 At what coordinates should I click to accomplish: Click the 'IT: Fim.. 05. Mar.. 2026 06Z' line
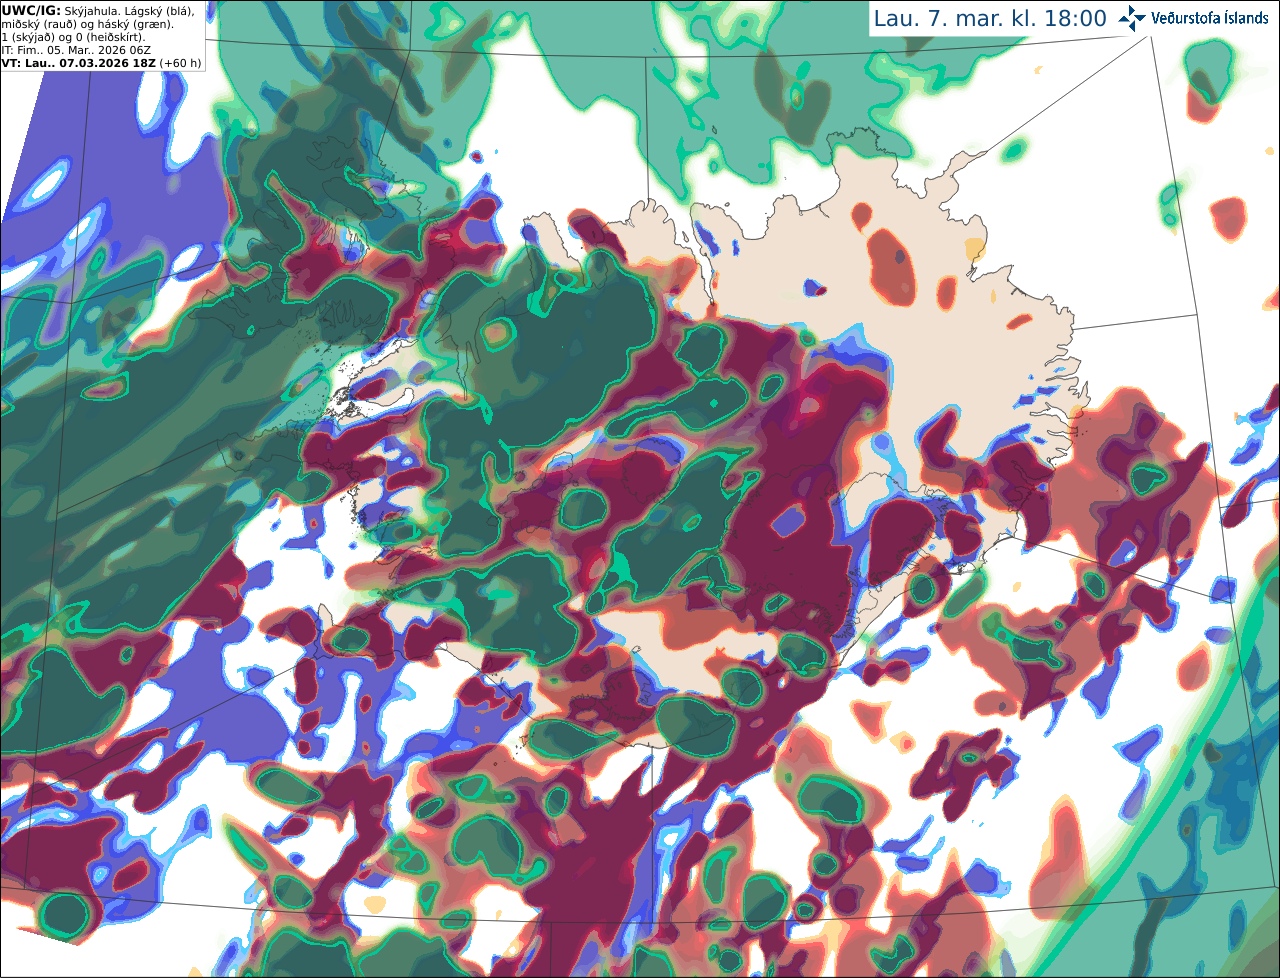(x=74, y=50)
